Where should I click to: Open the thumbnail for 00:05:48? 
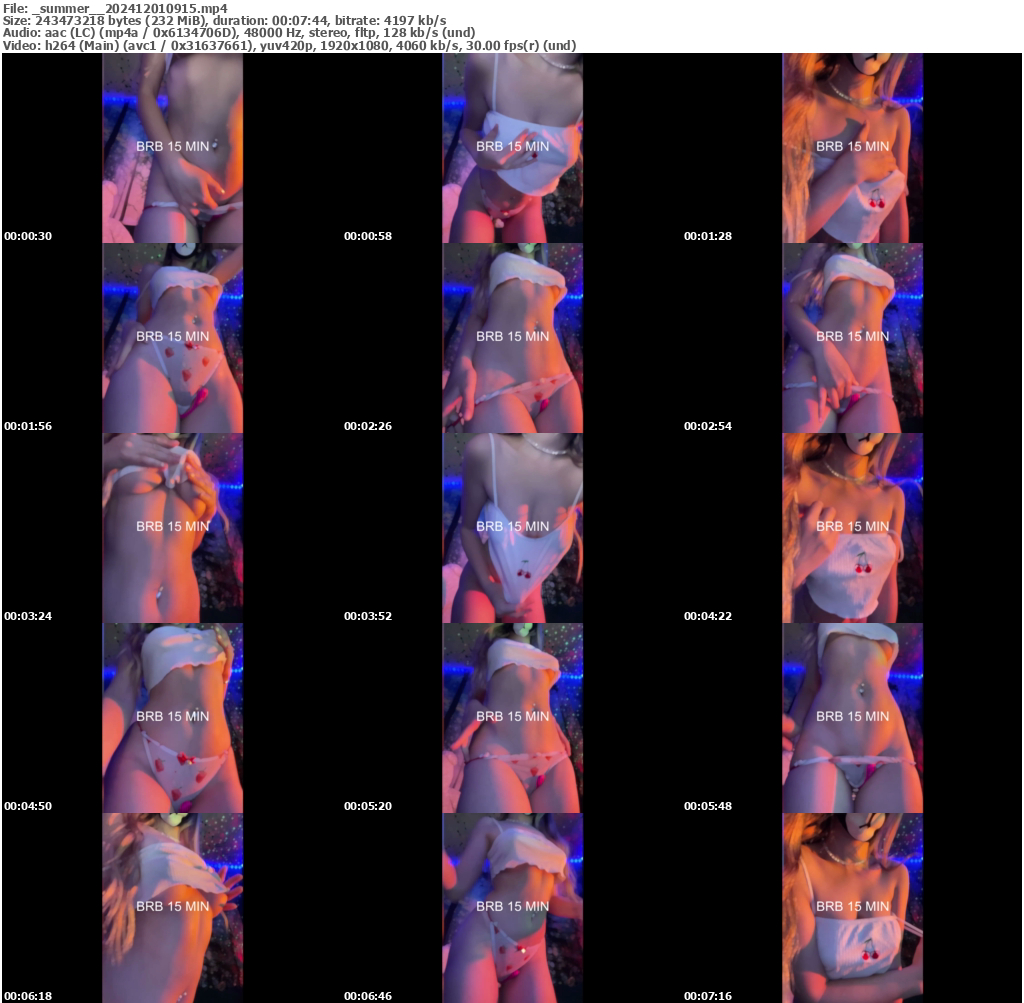click(852, 718)
